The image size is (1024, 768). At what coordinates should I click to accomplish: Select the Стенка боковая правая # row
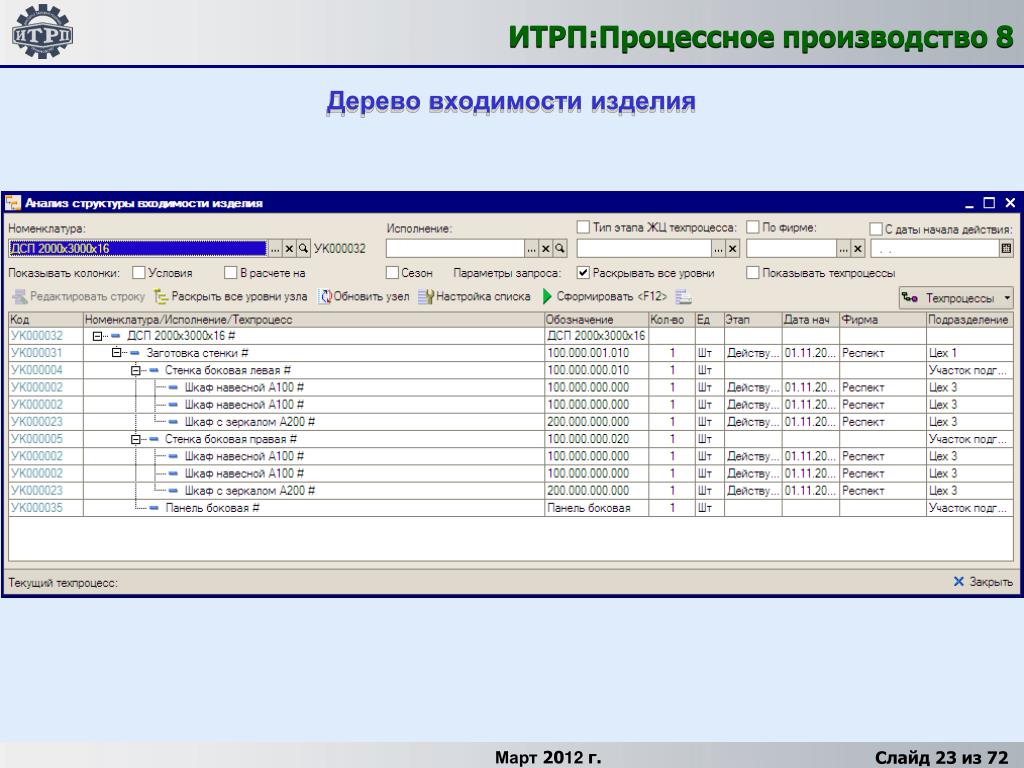tap(511, 440)
